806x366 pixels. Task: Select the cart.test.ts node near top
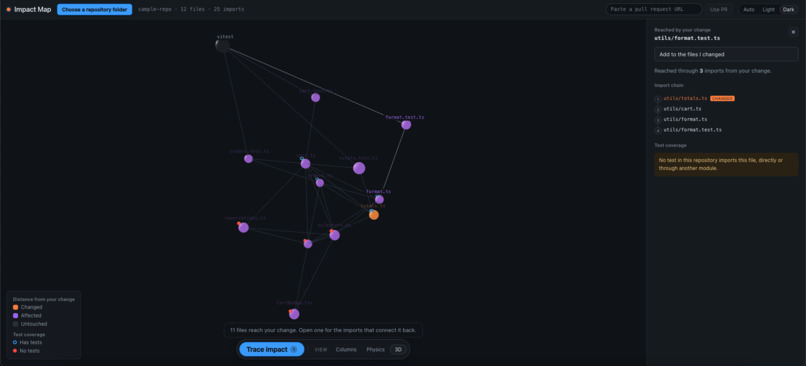[x=316, y=98]
